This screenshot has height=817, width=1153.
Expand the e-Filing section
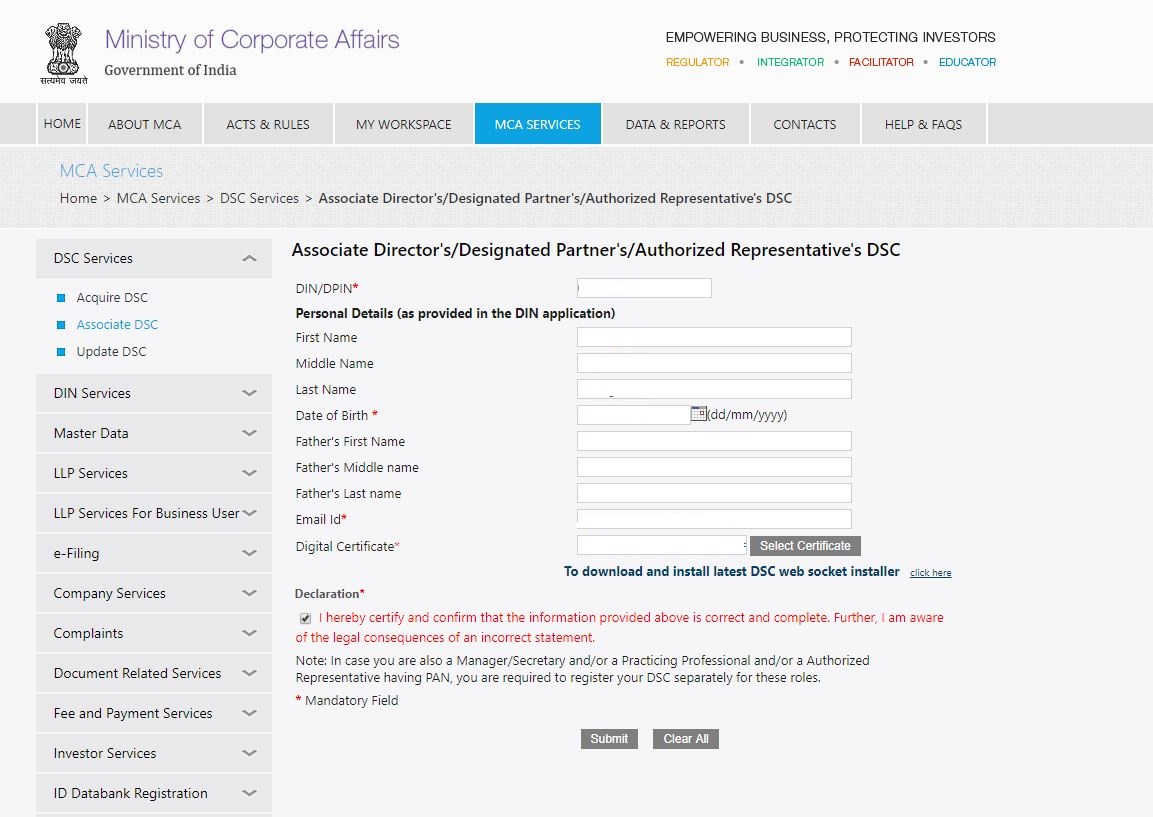click(249, 554)
